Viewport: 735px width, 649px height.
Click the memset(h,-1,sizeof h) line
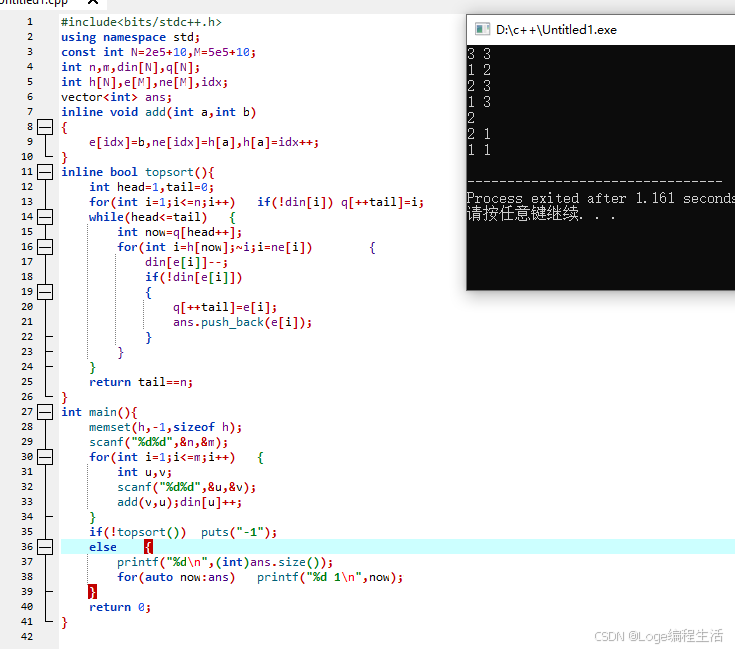click(165, 427)
